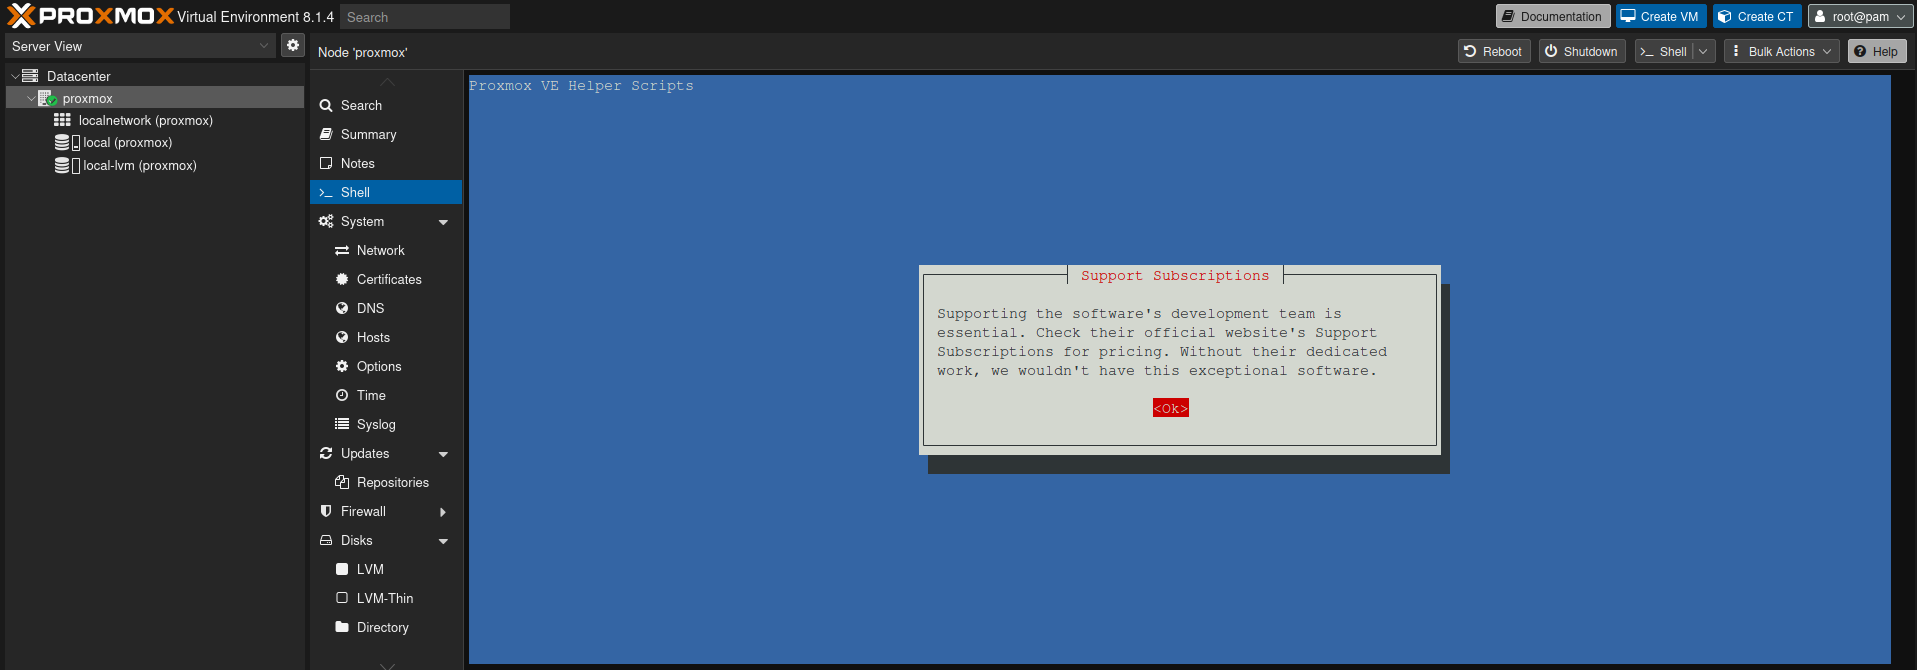1917x670 pixels.
Task: Click the Help button
Action: (1877, 52)
